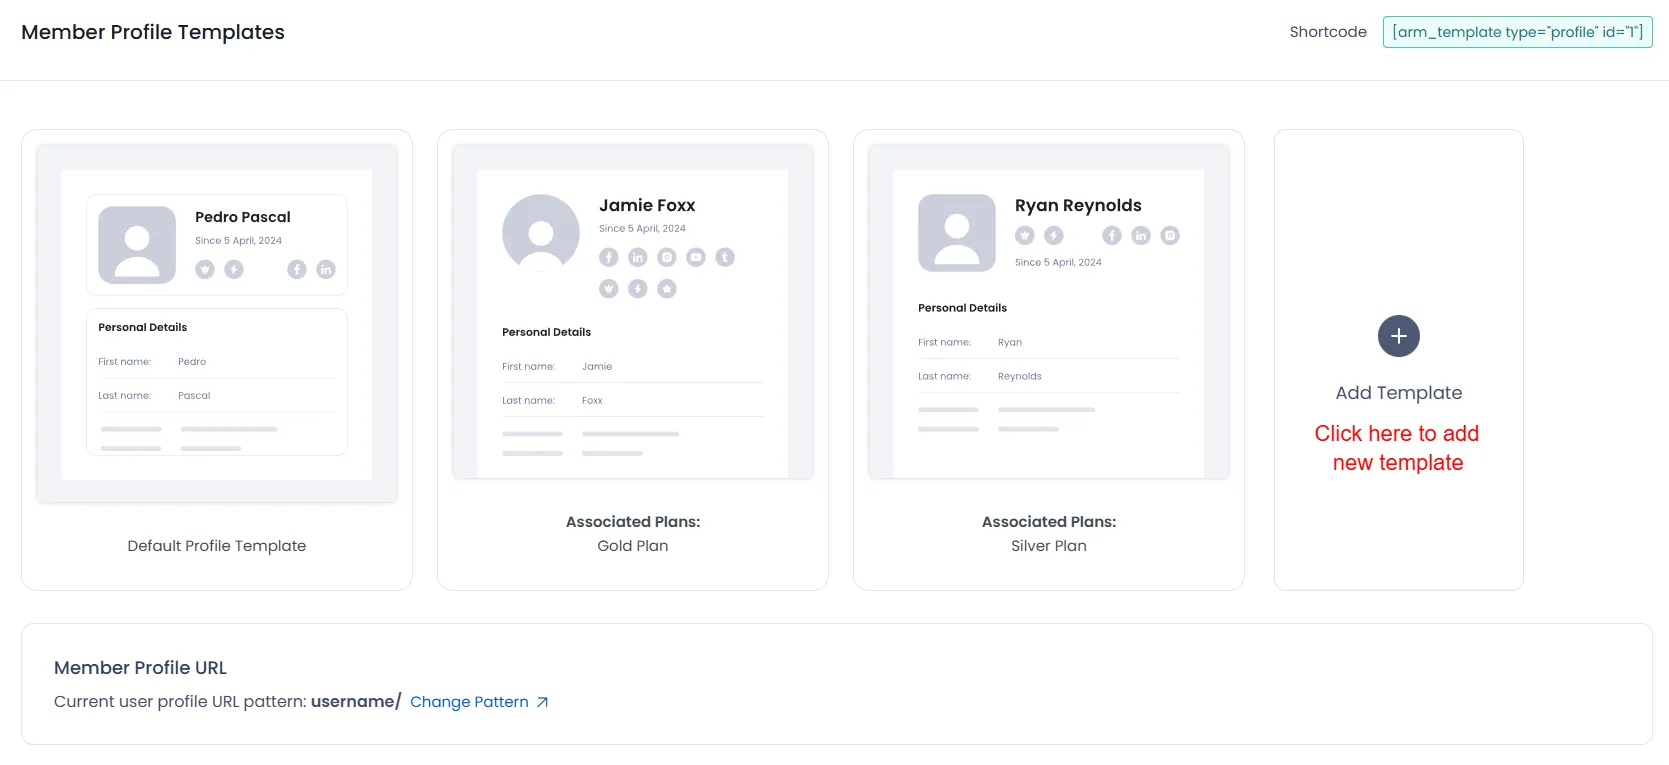
Task: Open the Gold Plan associated template
Action: coord(633,546)
